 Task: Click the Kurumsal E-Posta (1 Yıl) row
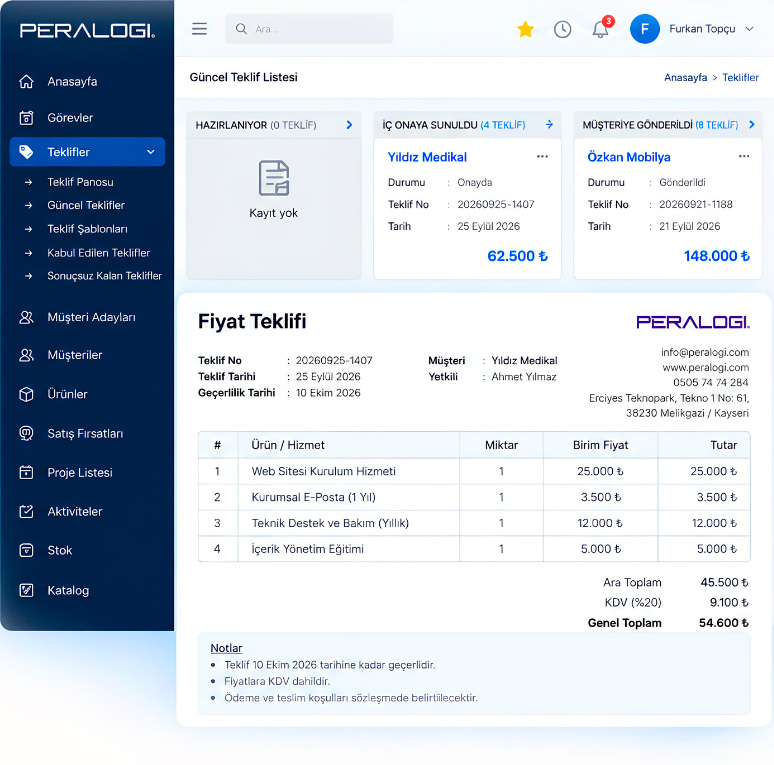(474, 497)
